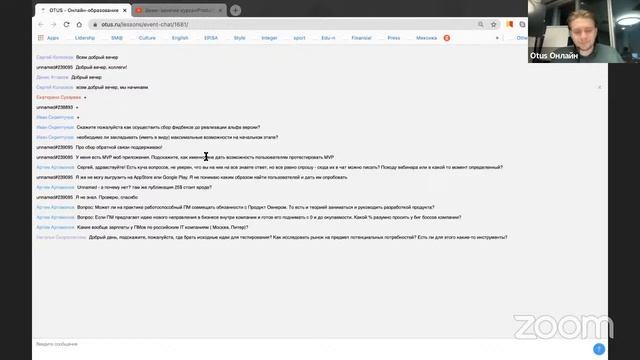The width and height of the screenshot is (640, 360).
Task: Open the Culture bookmark folder
Action: pyautogui.click(x=147, y=38)
